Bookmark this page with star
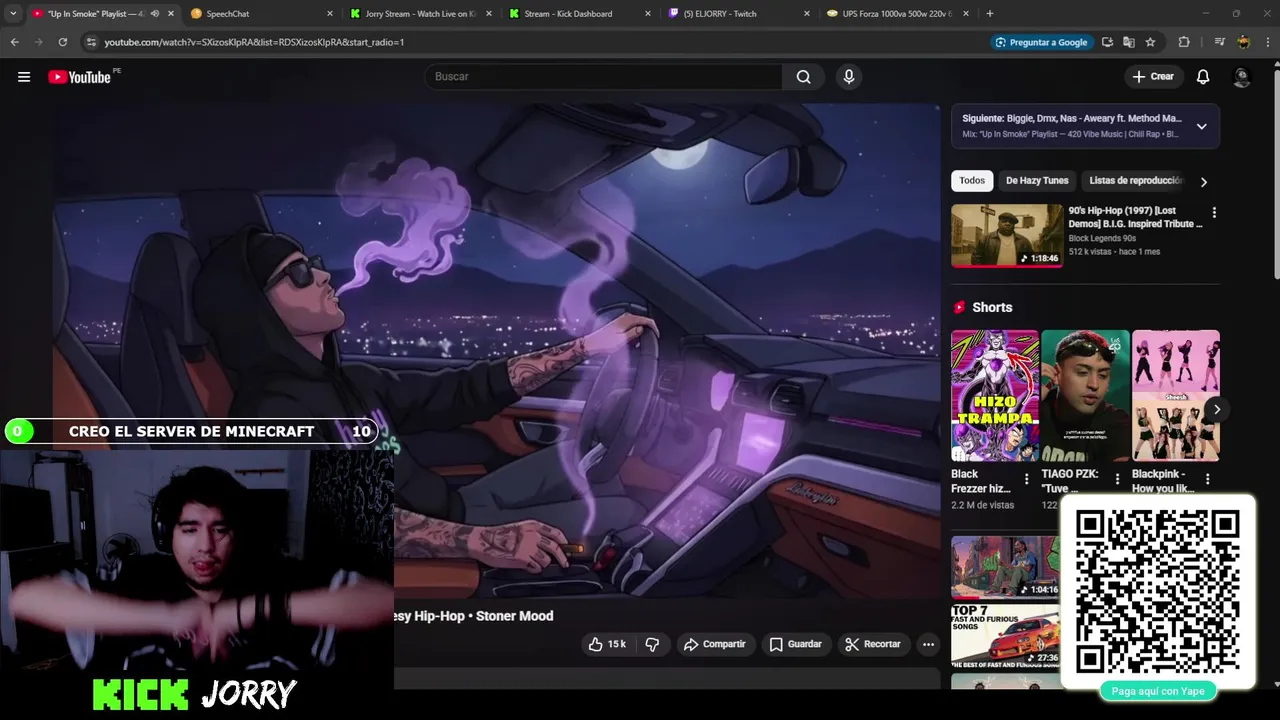 point(1151,42)
